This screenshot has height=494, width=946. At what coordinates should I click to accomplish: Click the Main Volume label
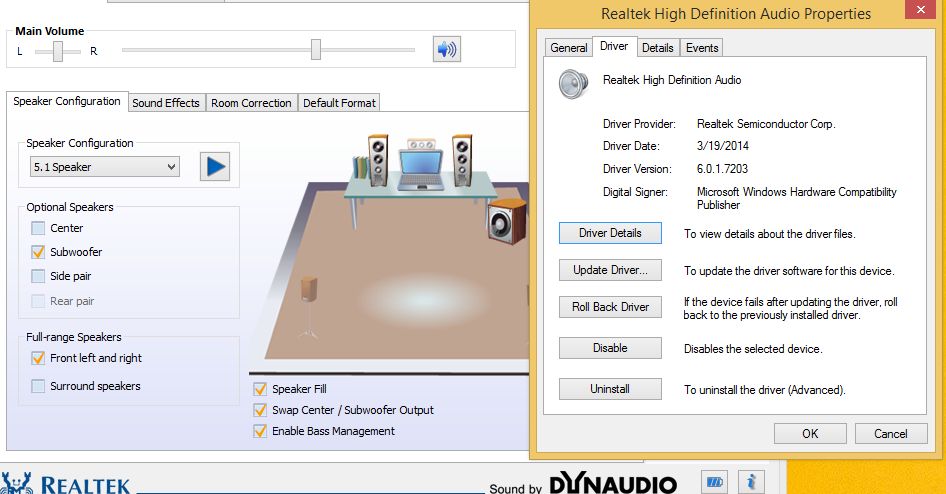tap(49, 31)
